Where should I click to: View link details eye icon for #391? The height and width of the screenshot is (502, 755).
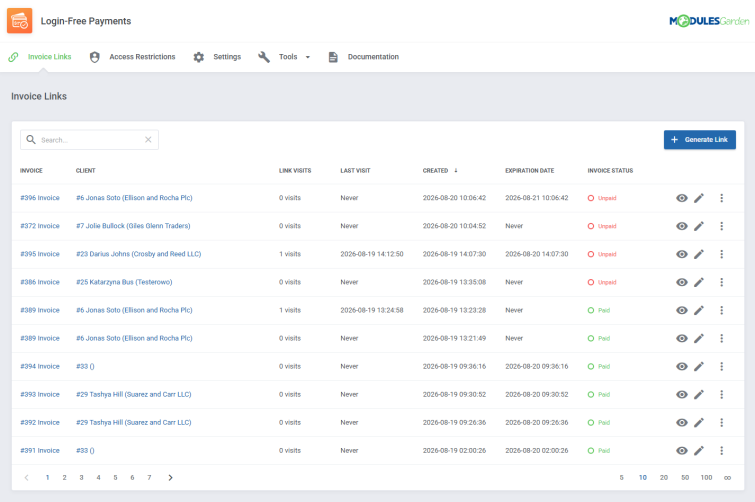point(682,451)
